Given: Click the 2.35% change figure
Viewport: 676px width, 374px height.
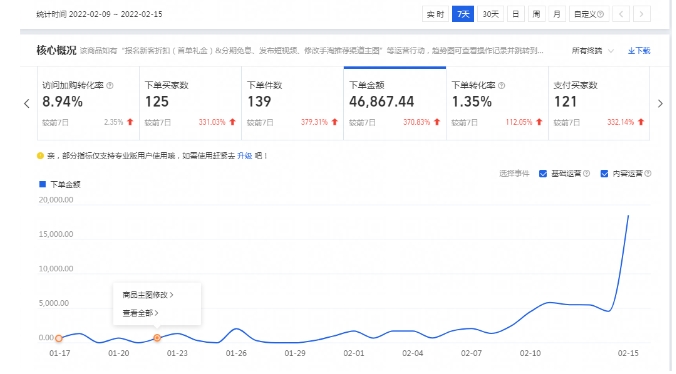Looking at the screenshot, I should [113, 122].
